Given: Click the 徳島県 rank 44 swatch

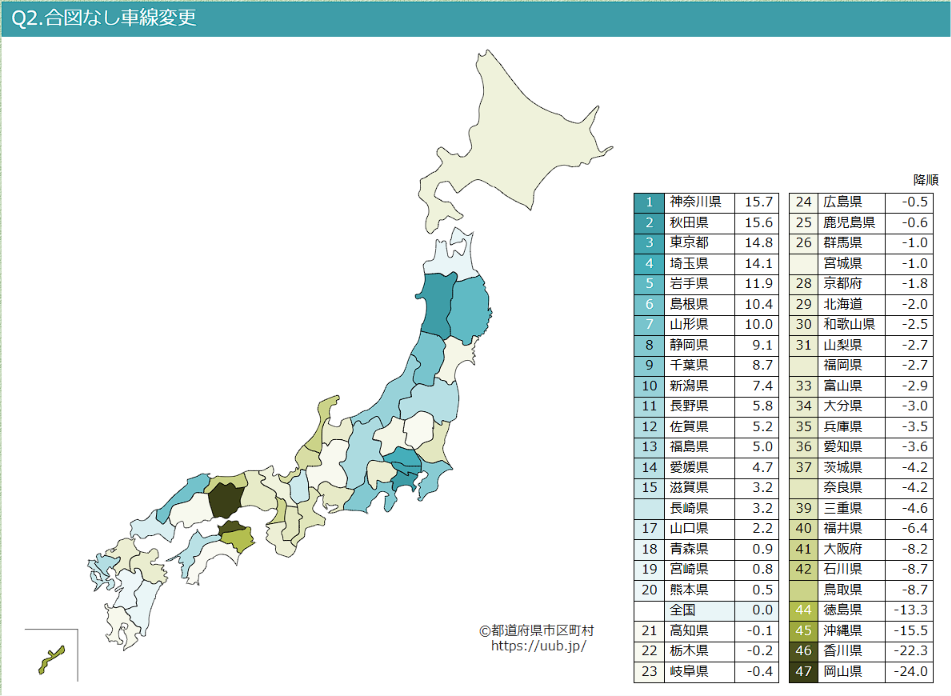Looking at the screenshot, I should [x=804, y=610].
